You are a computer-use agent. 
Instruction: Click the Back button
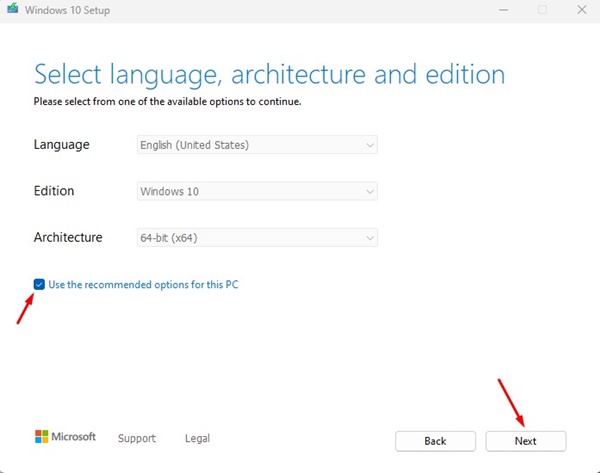click(x=435, y=441)
